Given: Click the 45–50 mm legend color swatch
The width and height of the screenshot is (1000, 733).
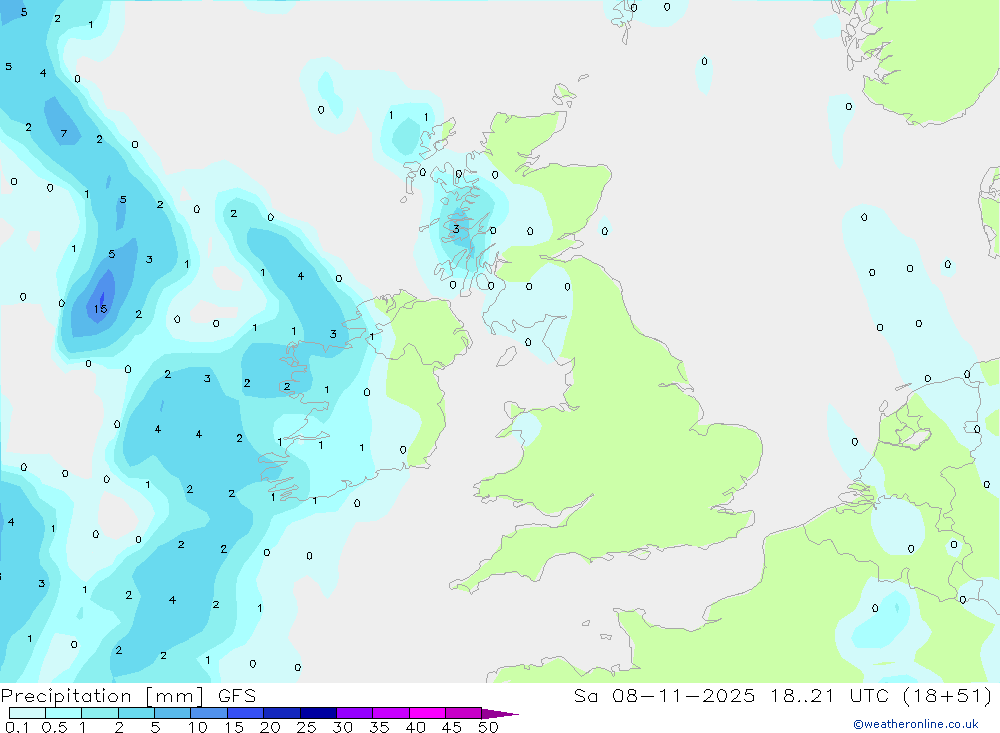Looking at the screenshot, I should click(464, 713).
